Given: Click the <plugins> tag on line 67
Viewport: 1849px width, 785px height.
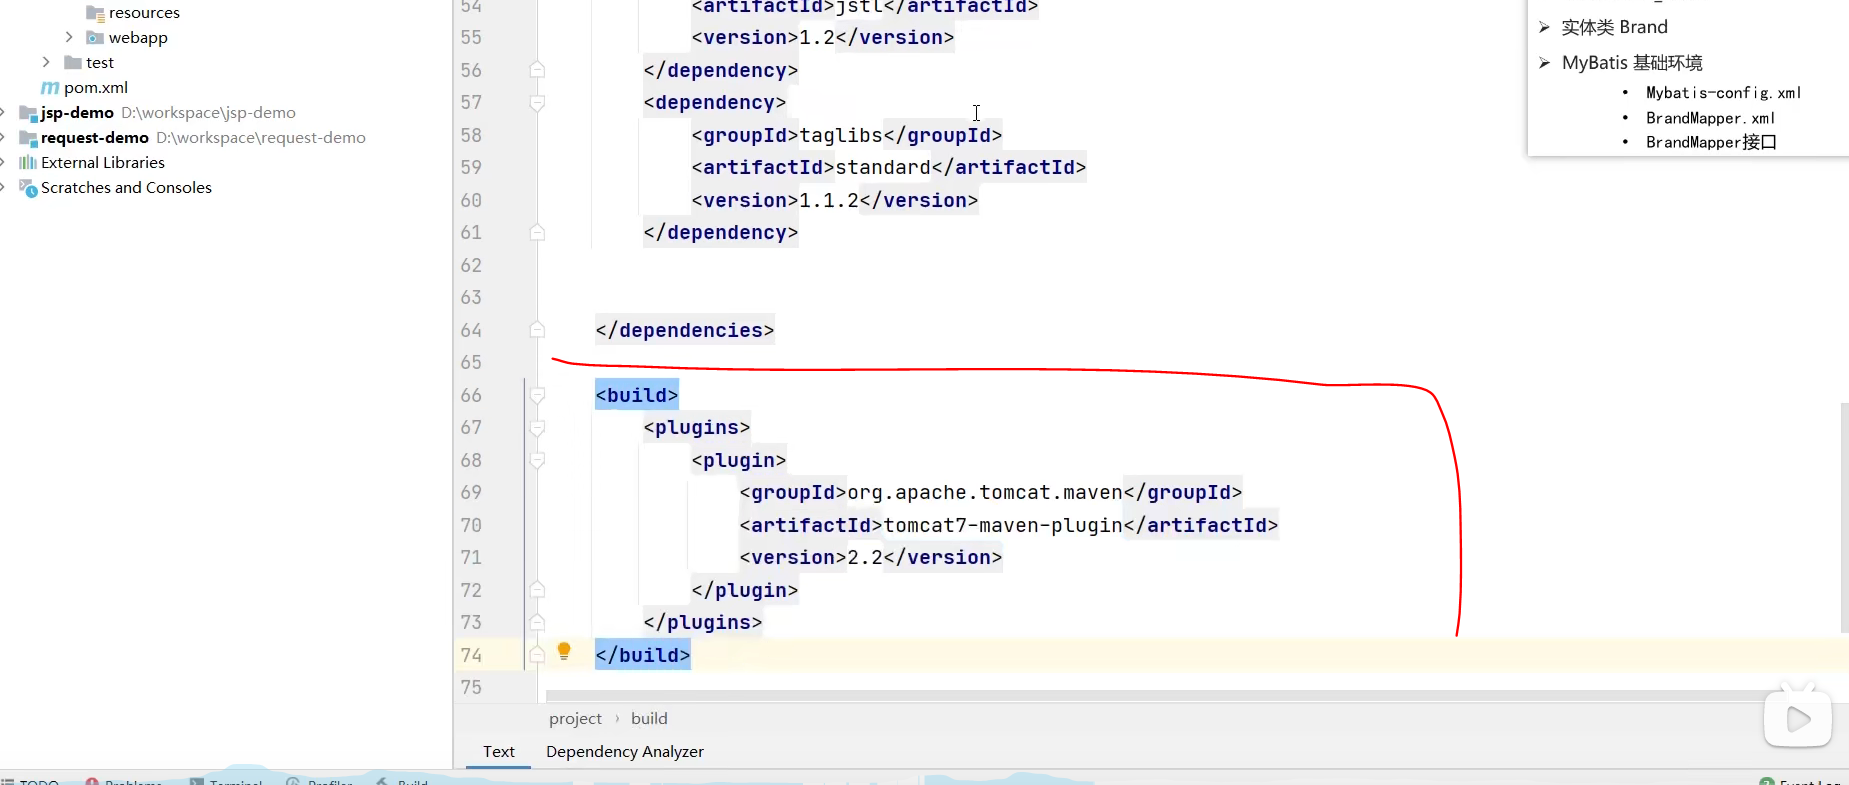Looking at the screenshot, I should [697, 428].
